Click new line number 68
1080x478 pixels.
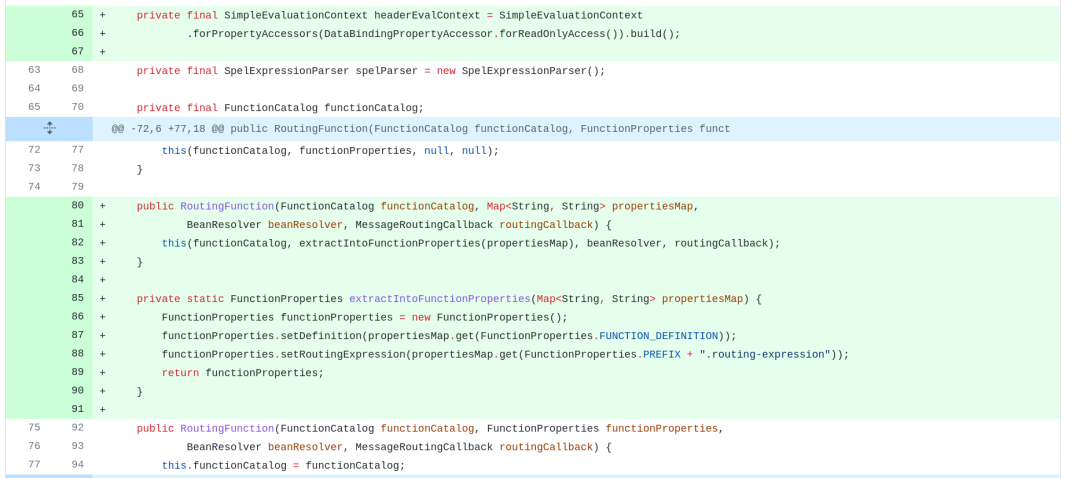click(77, 70)
